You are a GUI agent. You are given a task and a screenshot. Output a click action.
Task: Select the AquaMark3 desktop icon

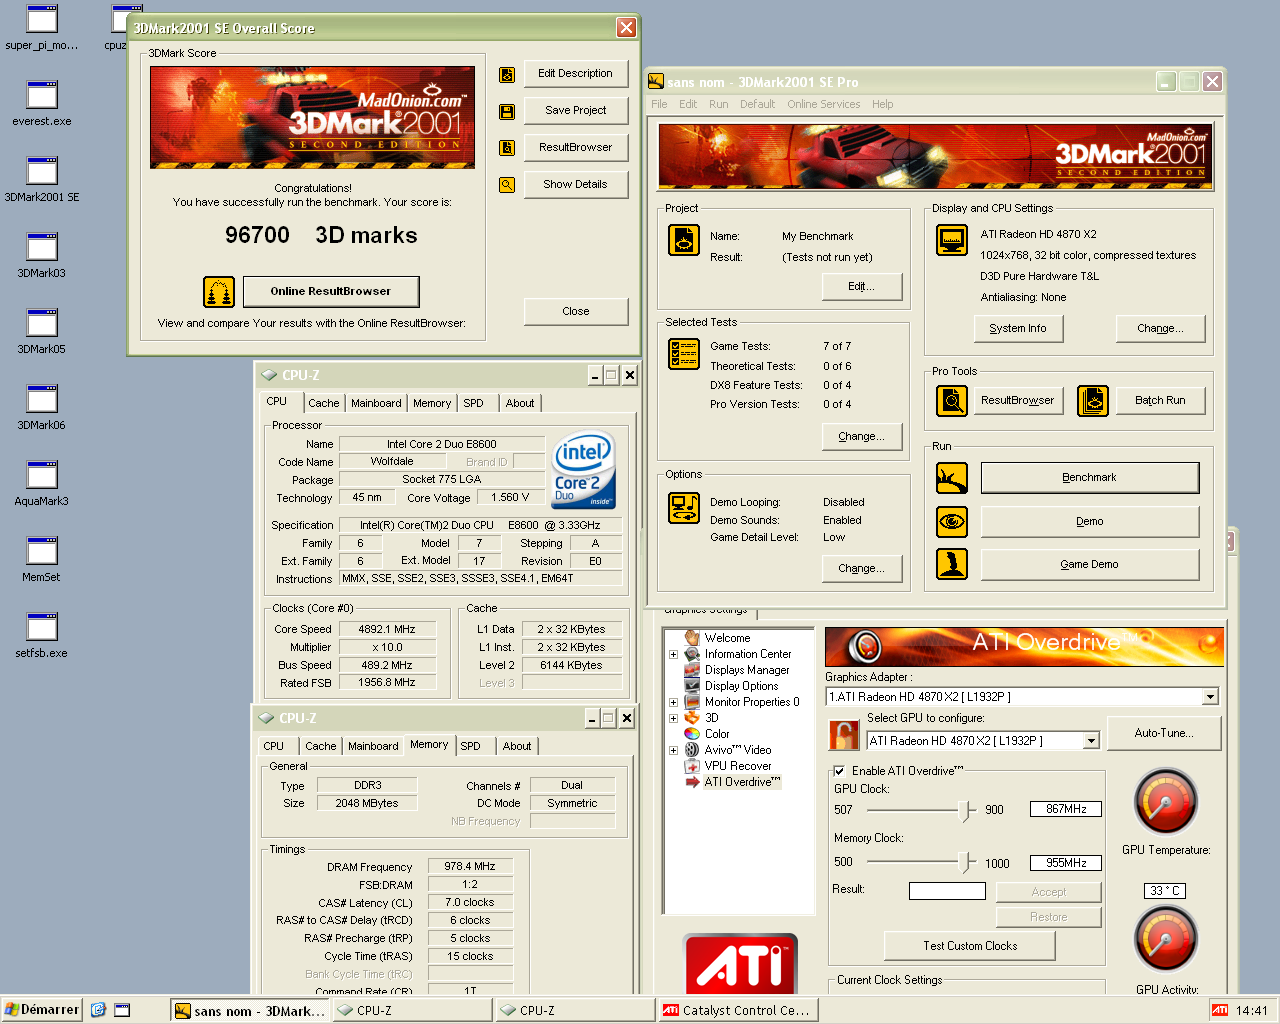(x=42, y=475)
